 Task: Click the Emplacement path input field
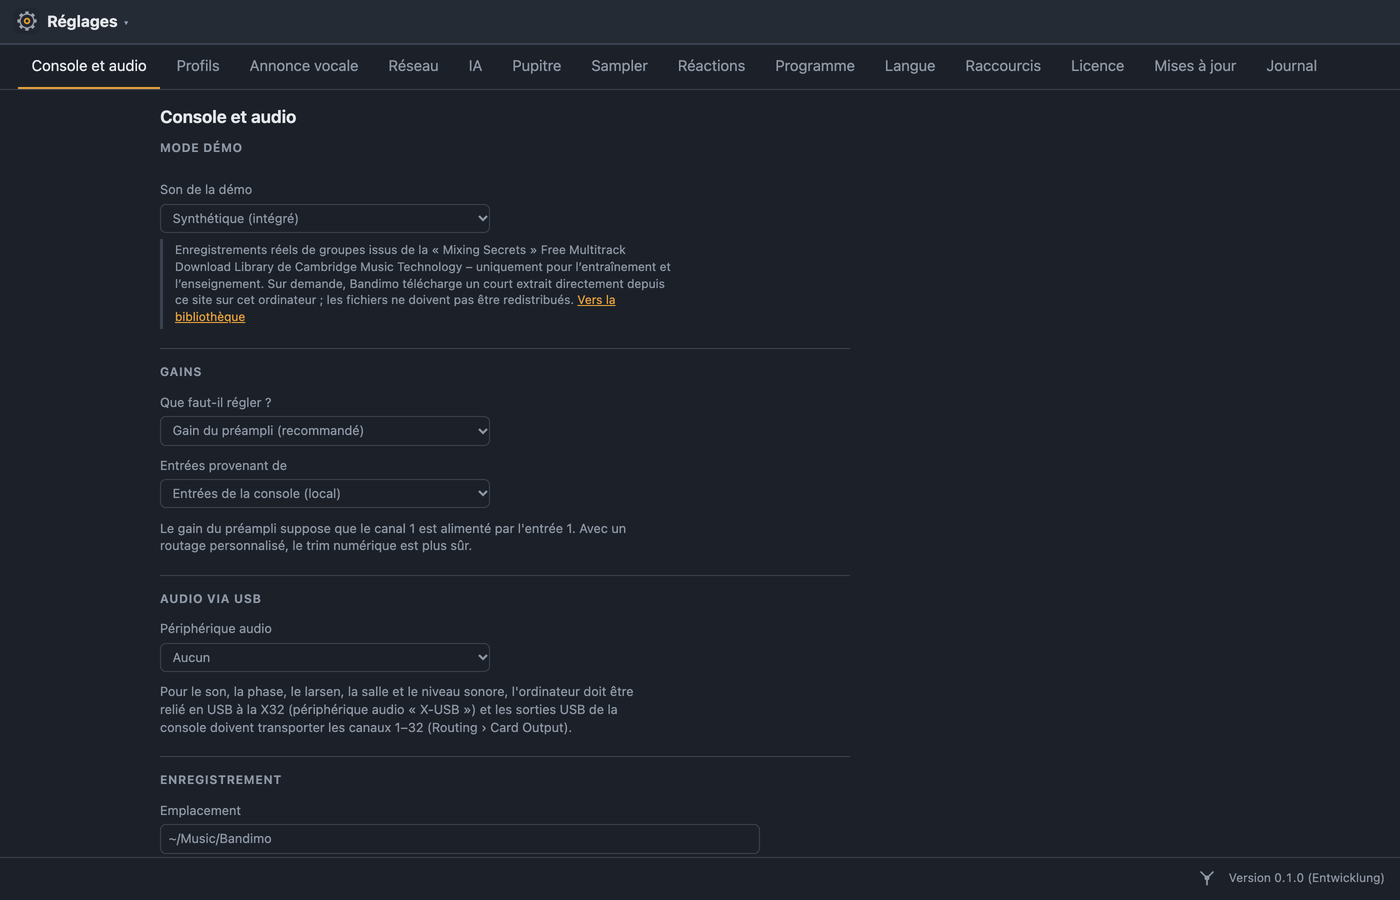(x=460, y=839)
